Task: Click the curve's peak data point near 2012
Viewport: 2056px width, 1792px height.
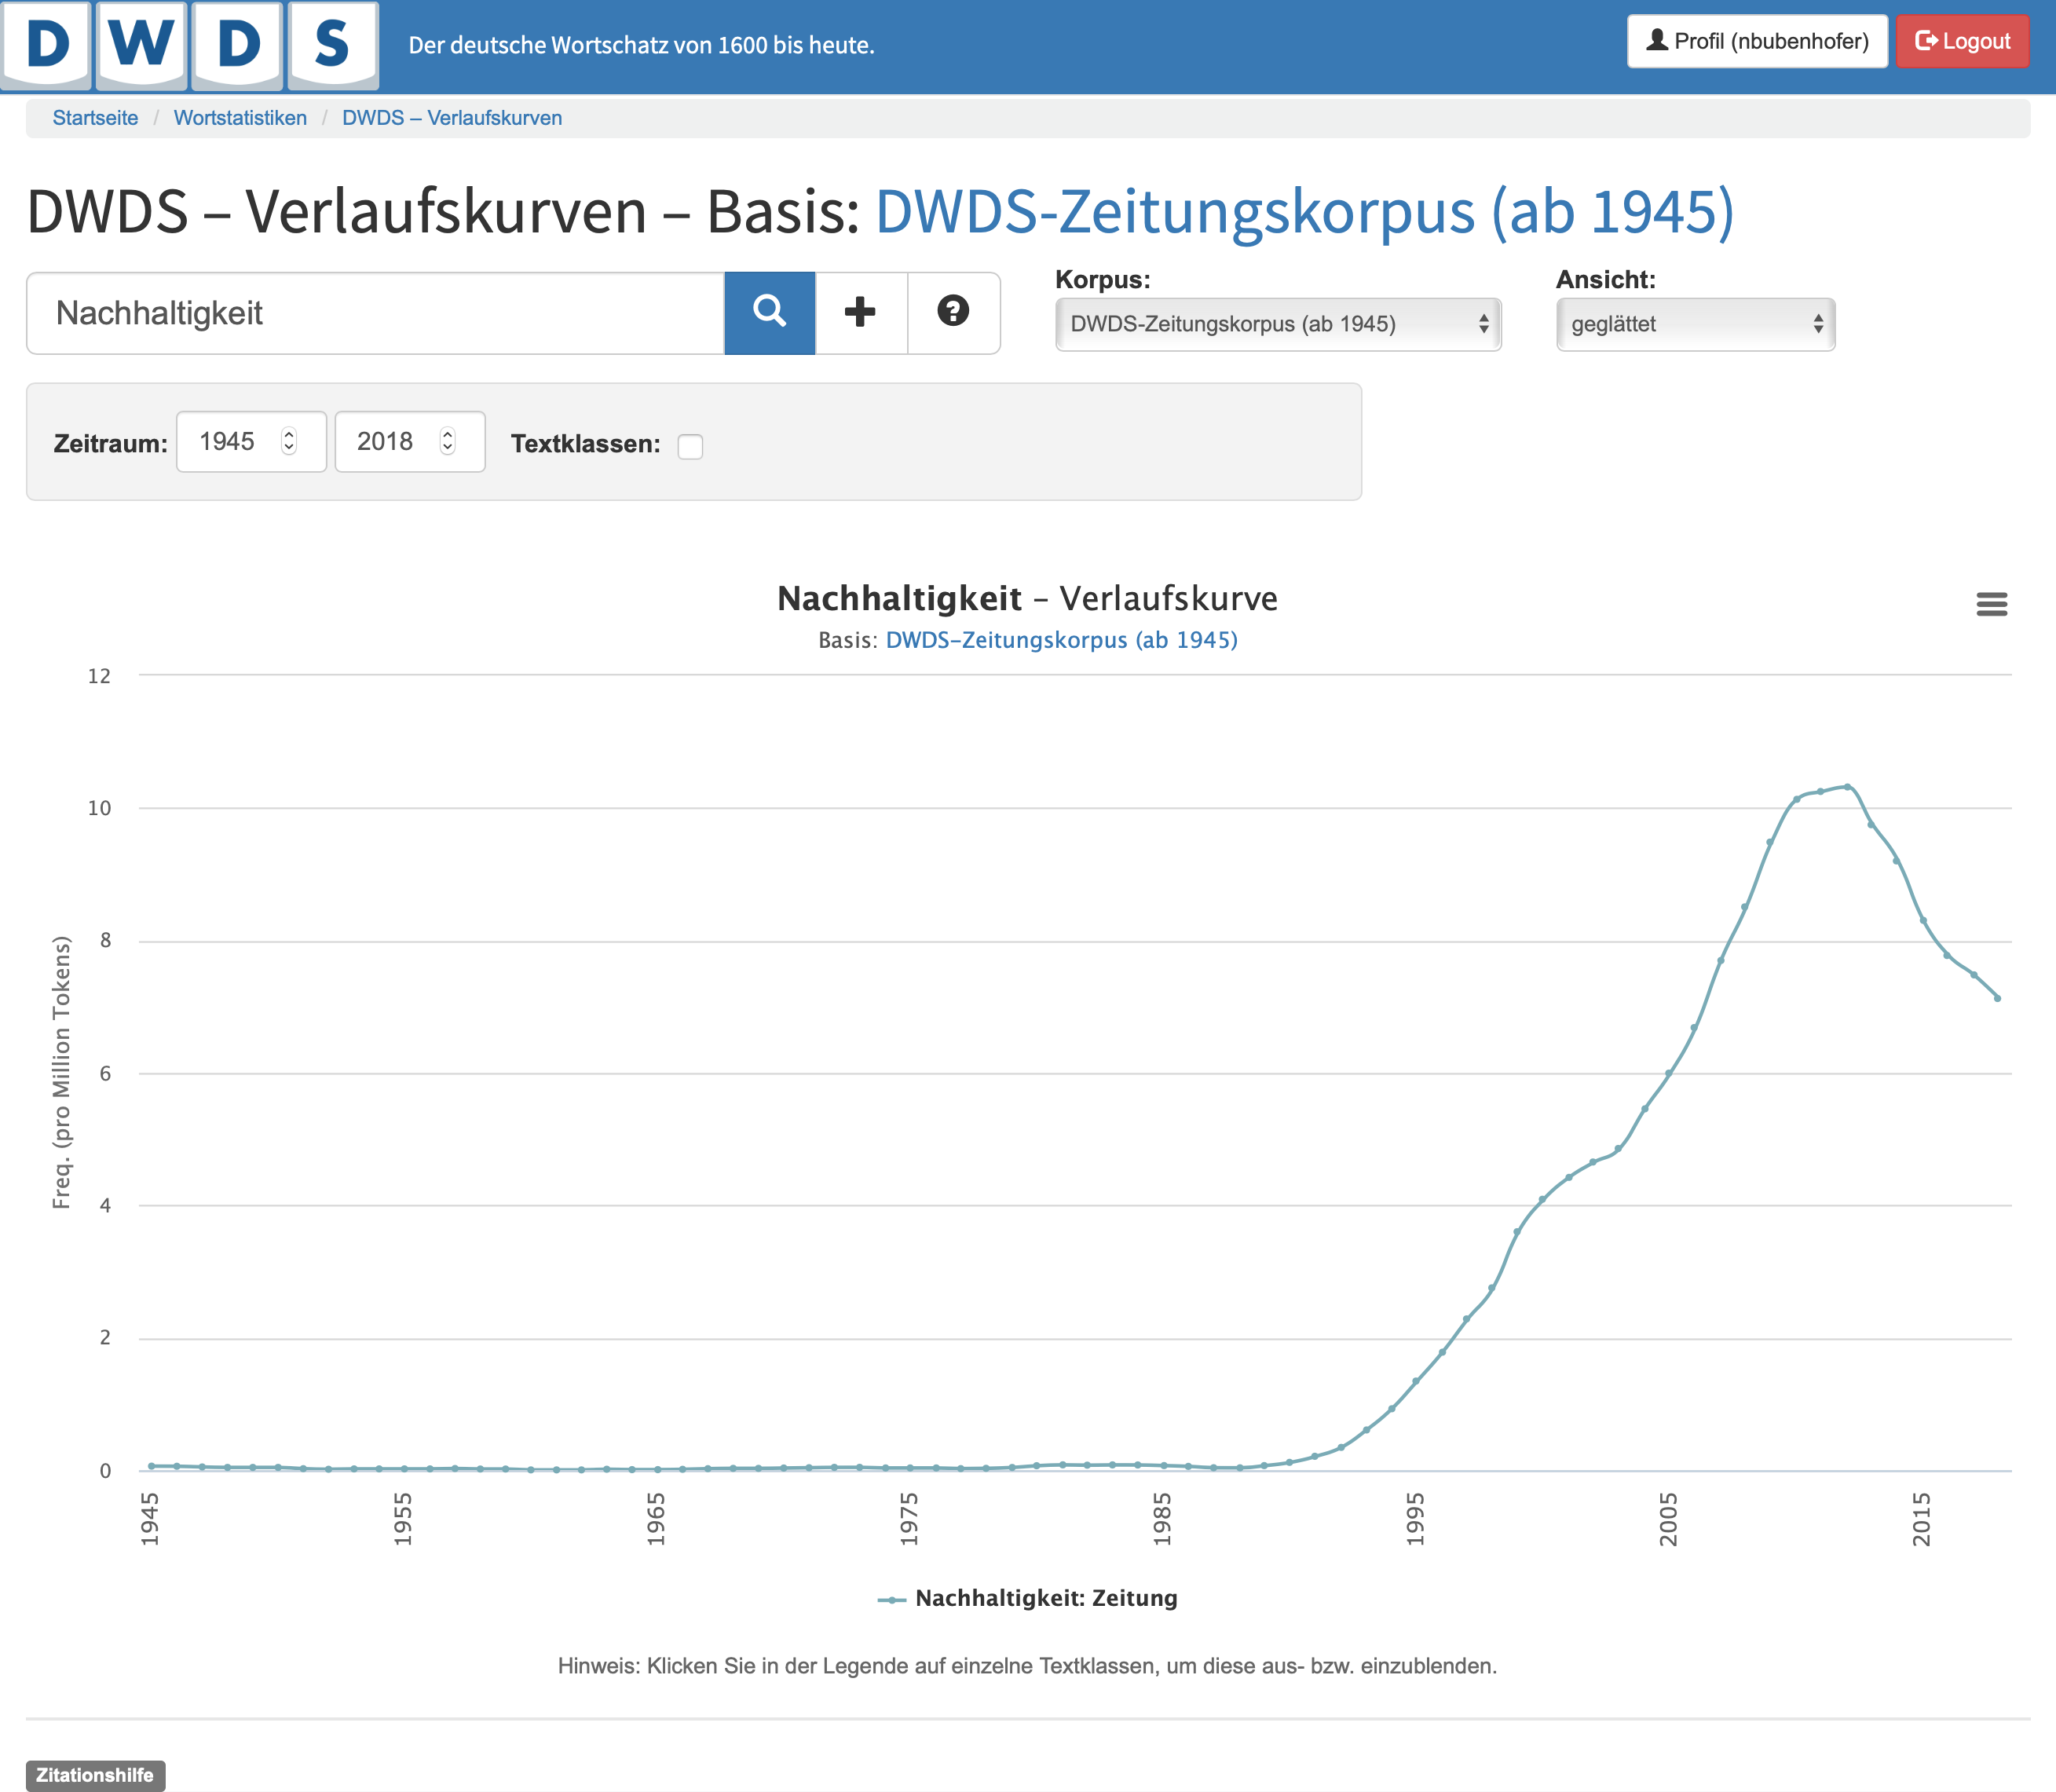Action: pyautogui.click(x=1847, y=787)
